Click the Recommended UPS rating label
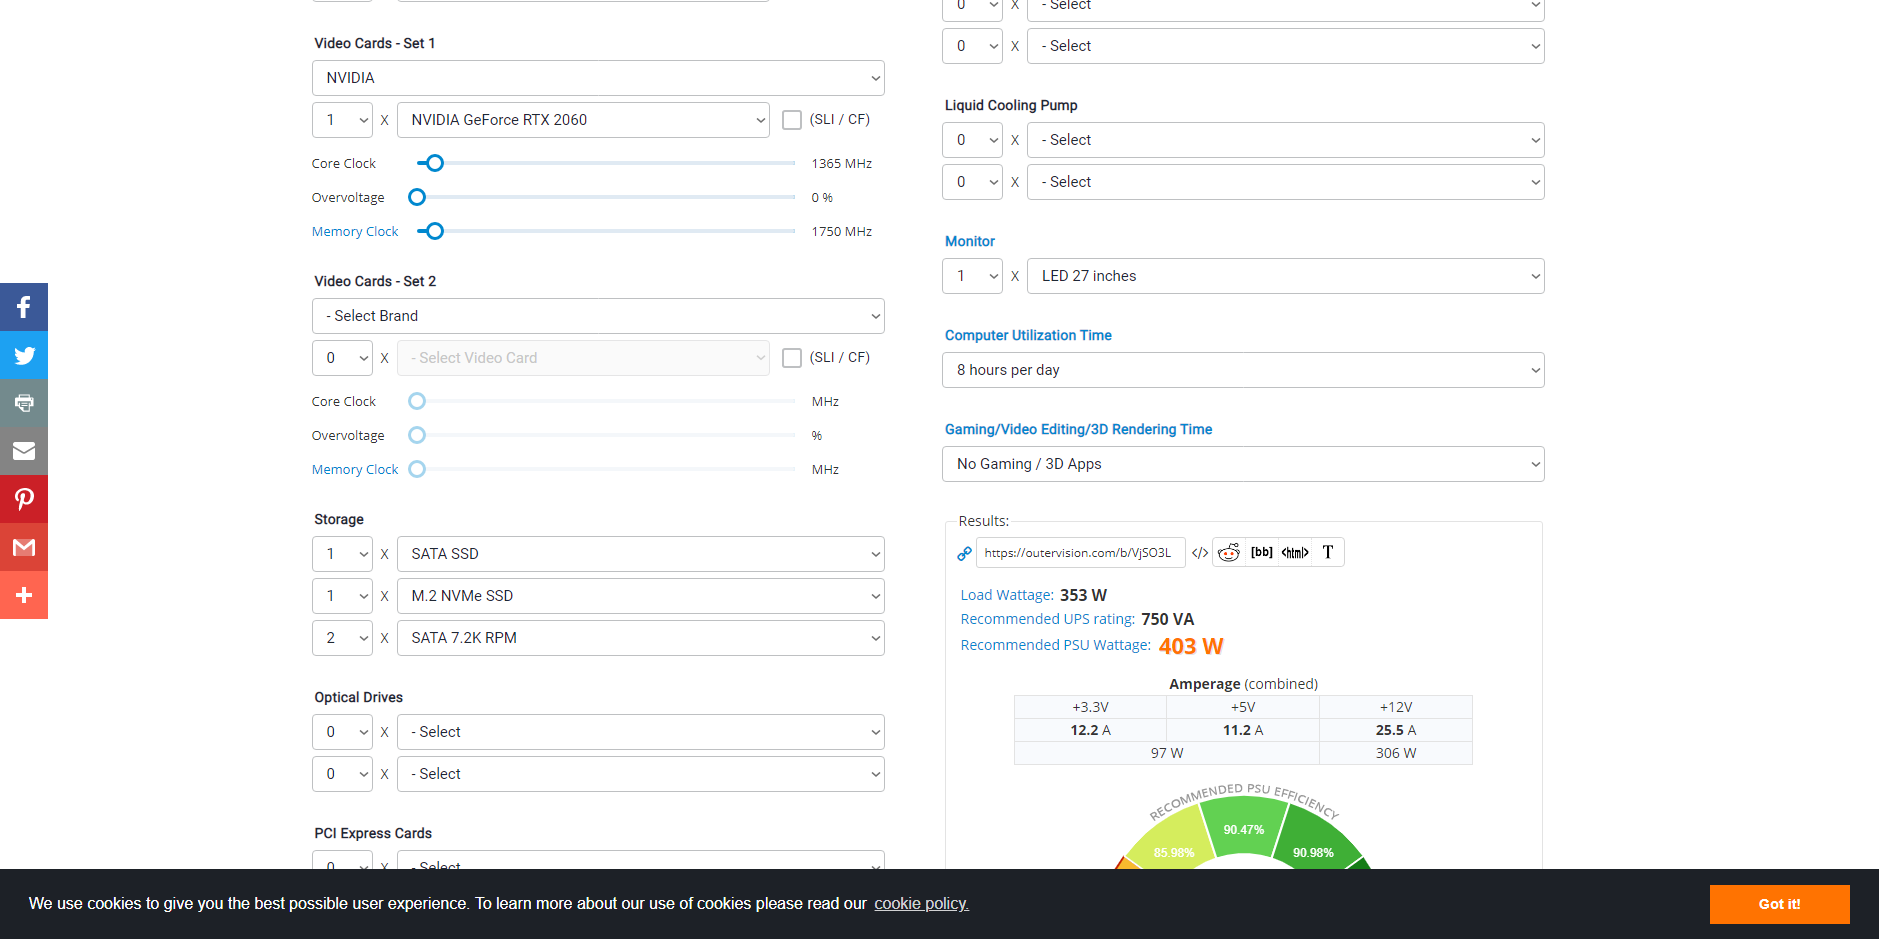The width and height of the screenshot is (1879, 939). (x=1048, y=619)
